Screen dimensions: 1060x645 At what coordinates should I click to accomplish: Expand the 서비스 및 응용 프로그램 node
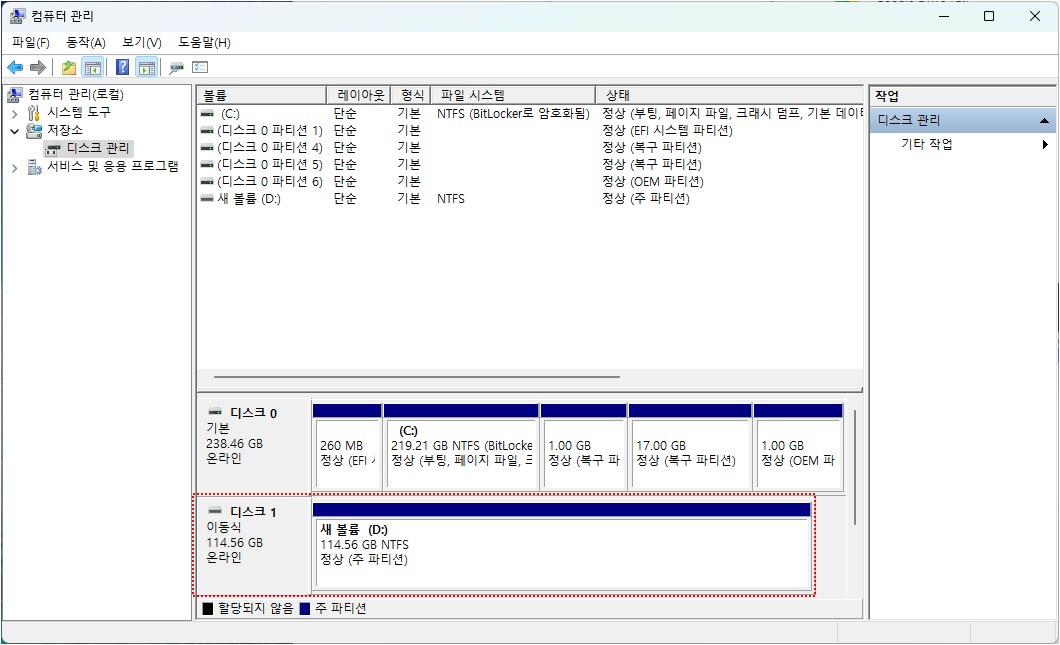pyautogui.click(x=14, y=167)
